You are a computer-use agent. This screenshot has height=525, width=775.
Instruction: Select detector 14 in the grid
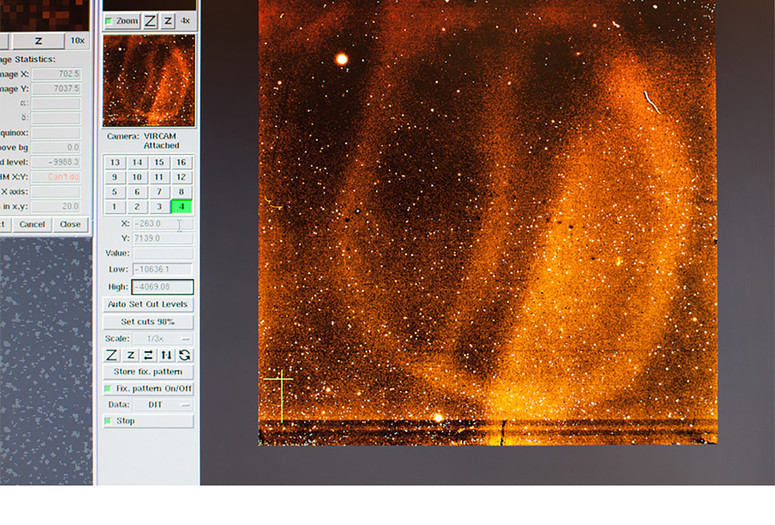(137, 162)
